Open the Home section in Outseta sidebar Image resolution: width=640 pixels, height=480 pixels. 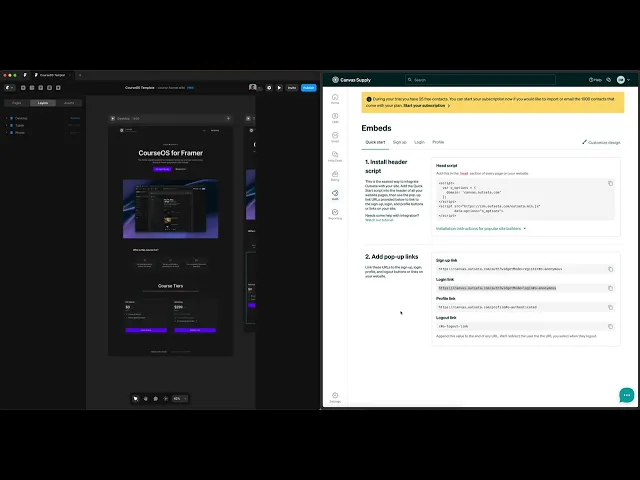click(x=335, y=99)
